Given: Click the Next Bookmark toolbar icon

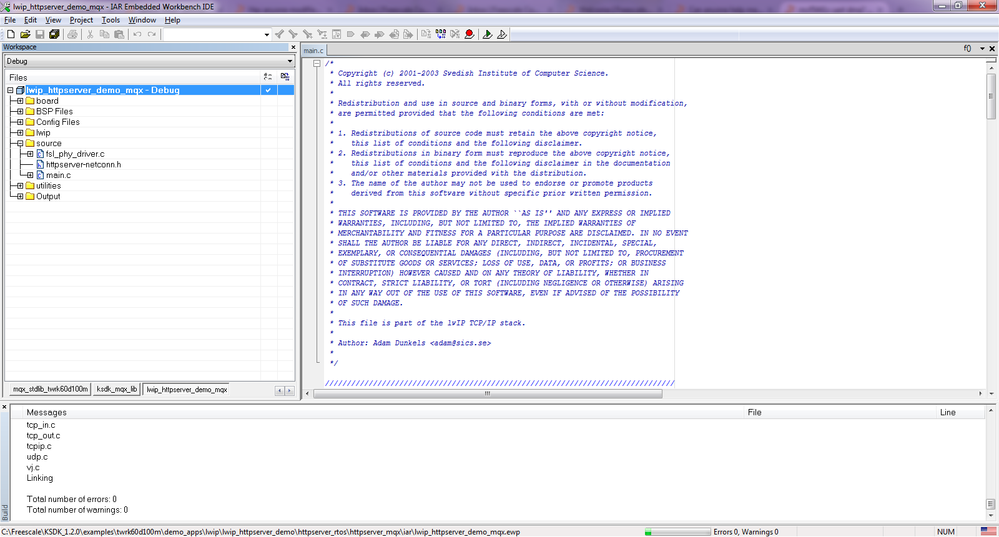Looking at the screenshot, I should (x=380, y=34).
